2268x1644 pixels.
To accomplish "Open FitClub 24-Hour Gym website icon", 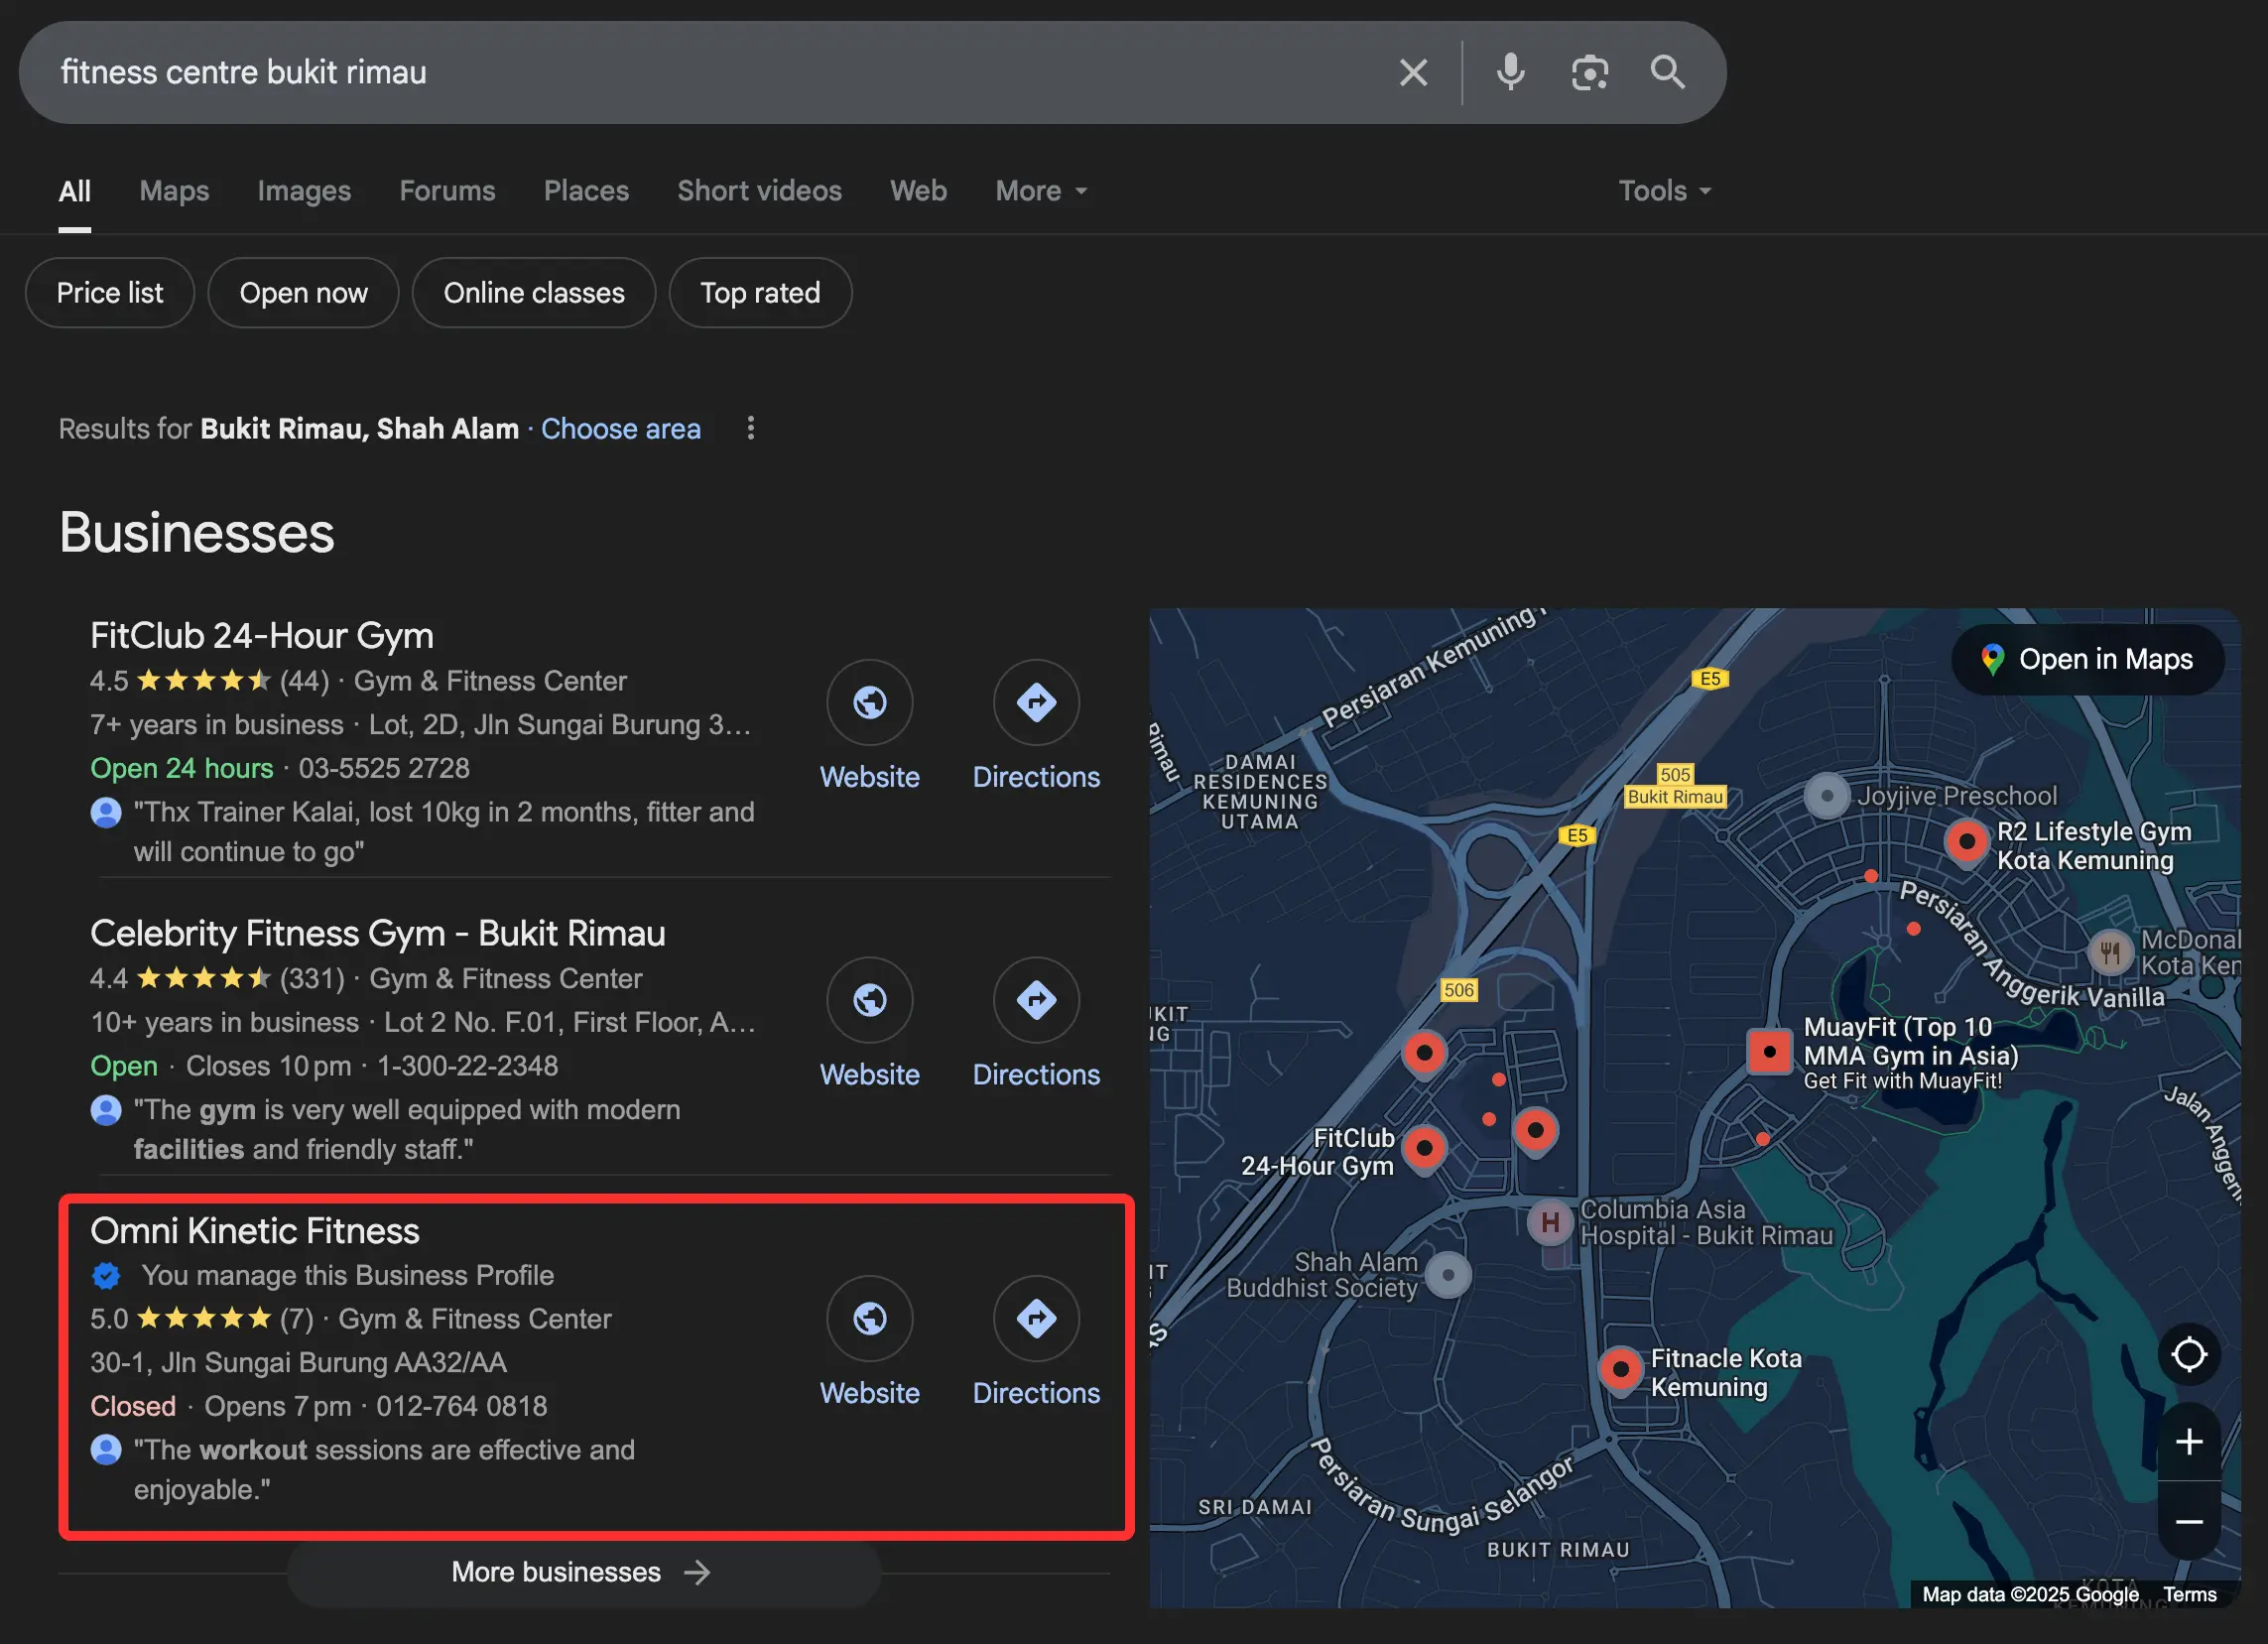I will point(869,702).
